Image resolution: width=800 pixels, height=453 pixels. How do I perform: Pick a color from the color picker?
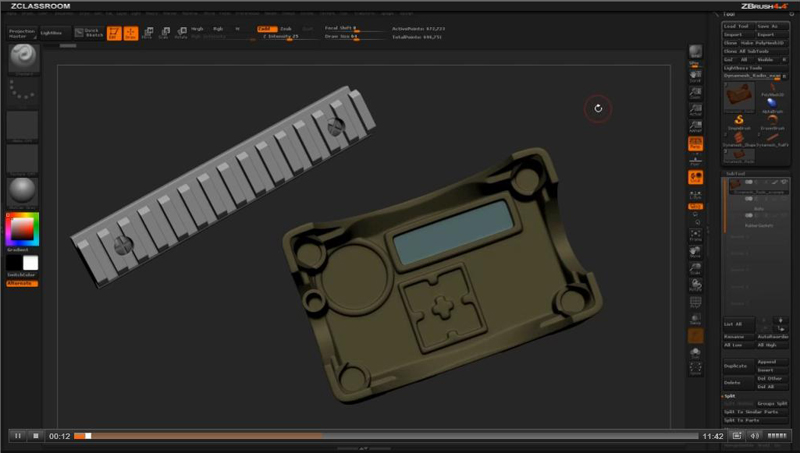pyautogui.click(x=21, y=228)
